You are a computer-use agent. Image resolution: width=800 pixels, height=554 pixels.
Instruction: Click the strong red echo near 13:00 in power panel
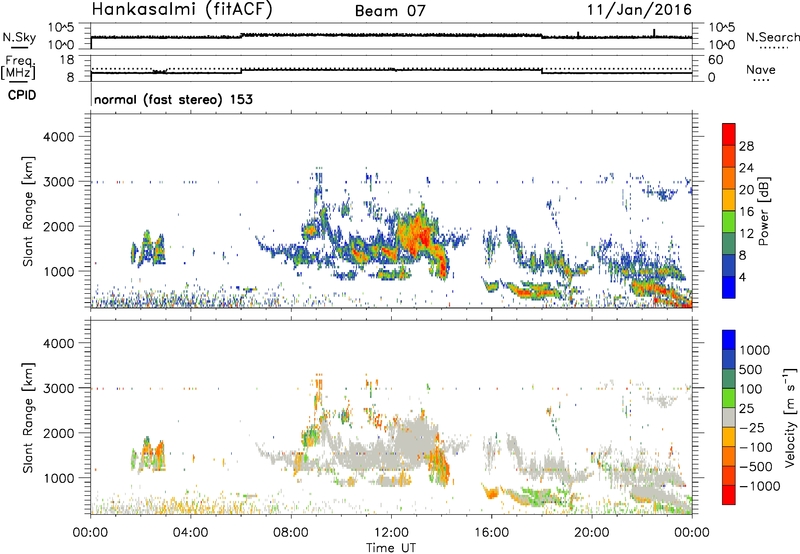(420, 236)
